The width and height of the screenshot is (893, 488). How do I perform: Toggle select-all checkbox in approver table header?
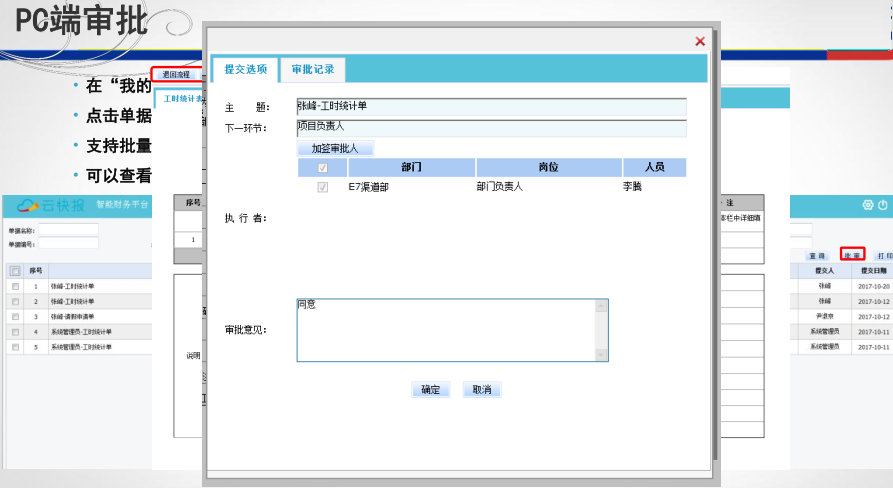coord(322,168)
